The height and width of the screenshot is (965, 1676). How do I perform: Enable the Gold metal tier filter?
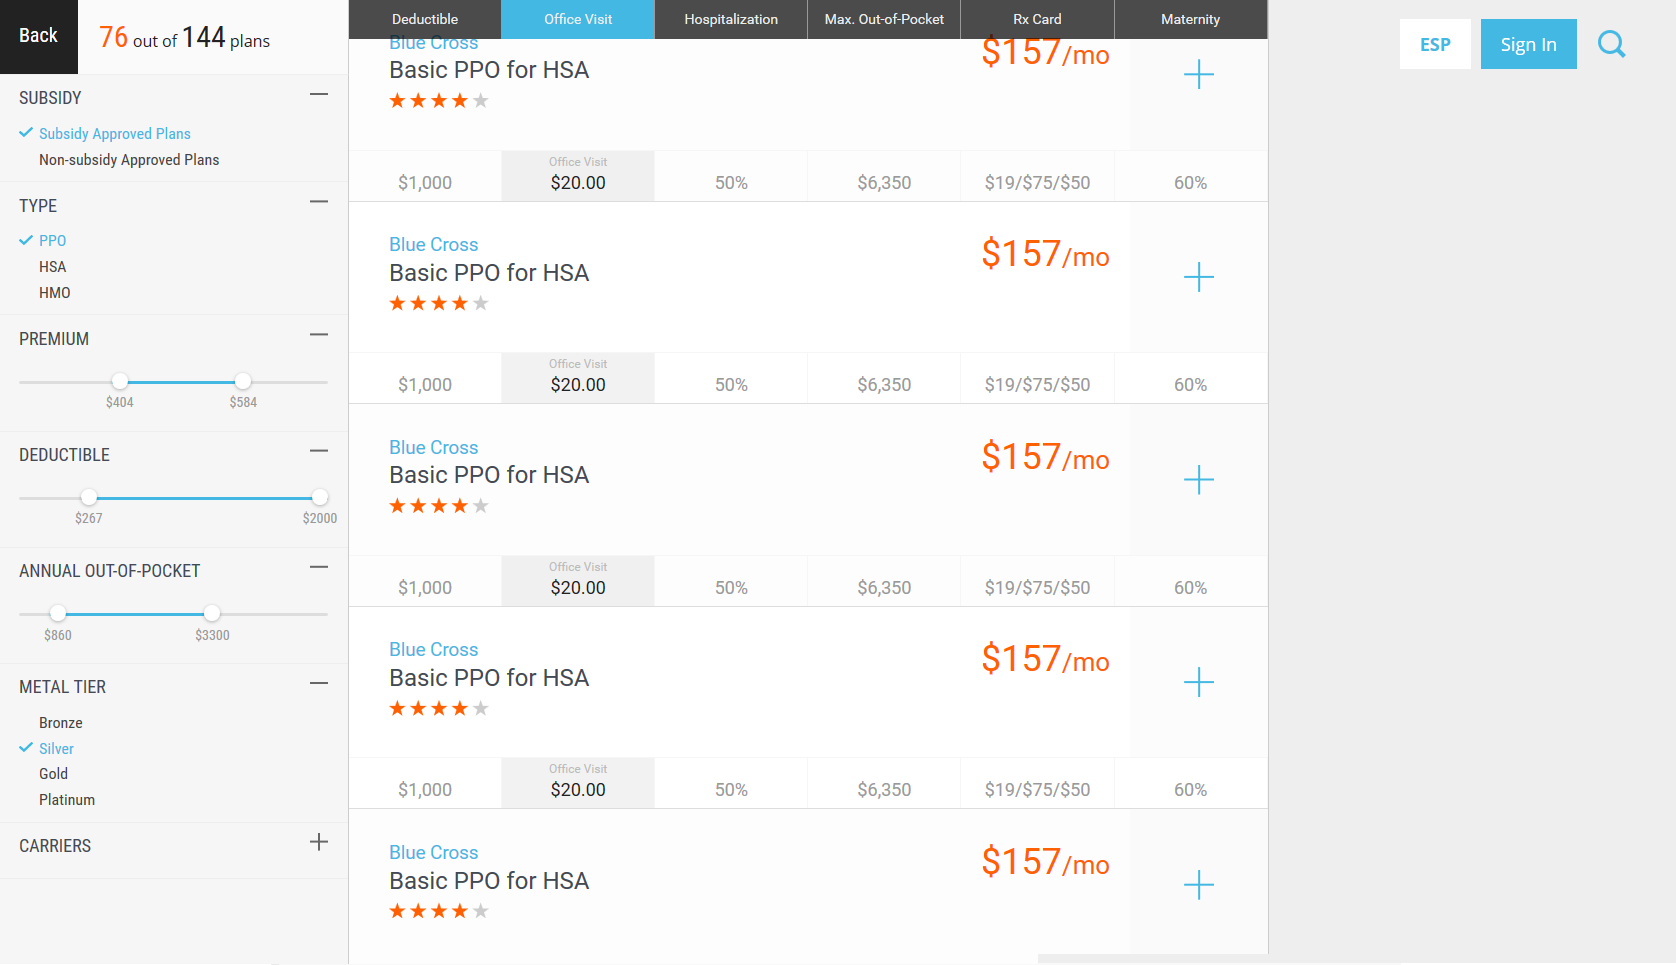tap(54, 774)
